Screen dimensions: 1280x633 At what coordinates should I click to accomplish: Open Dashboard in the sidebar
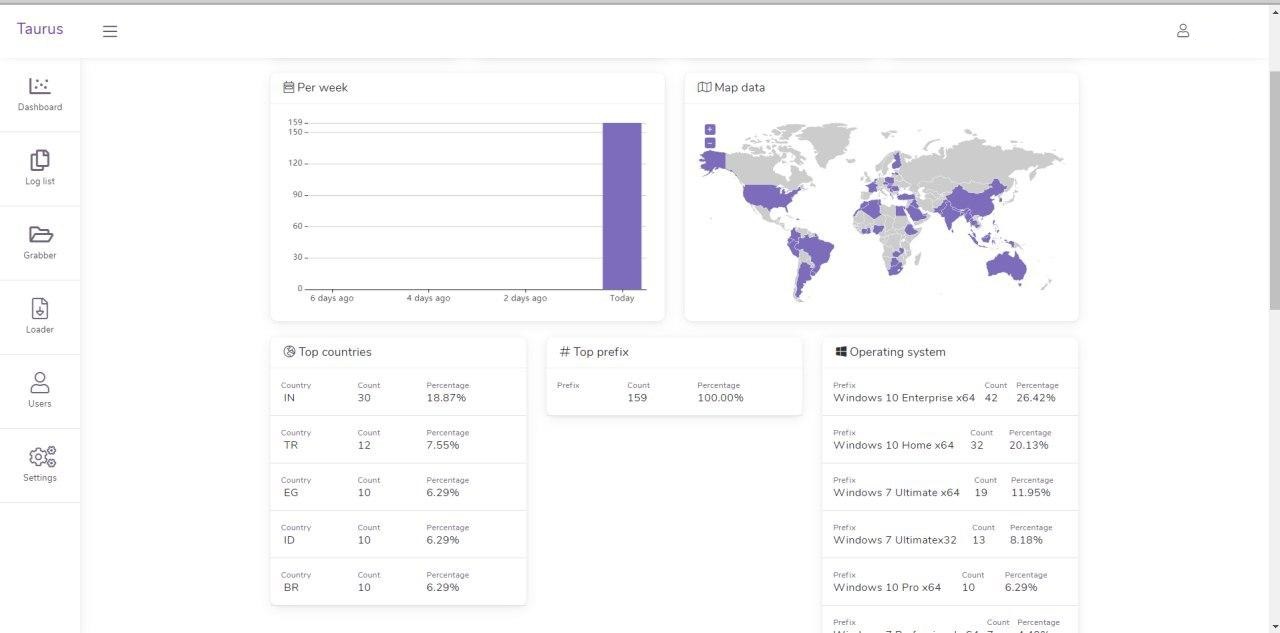click(40, 95)
